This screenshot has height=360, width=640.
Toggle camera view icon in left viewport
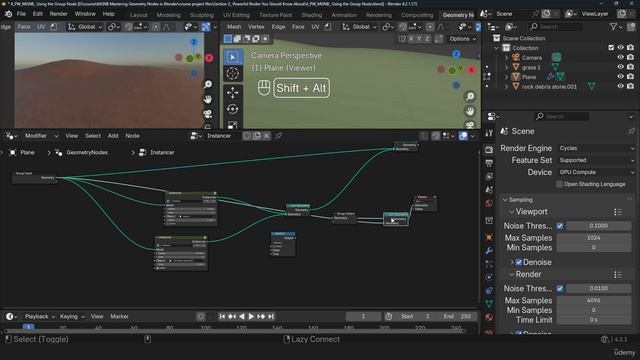[208, 114]
